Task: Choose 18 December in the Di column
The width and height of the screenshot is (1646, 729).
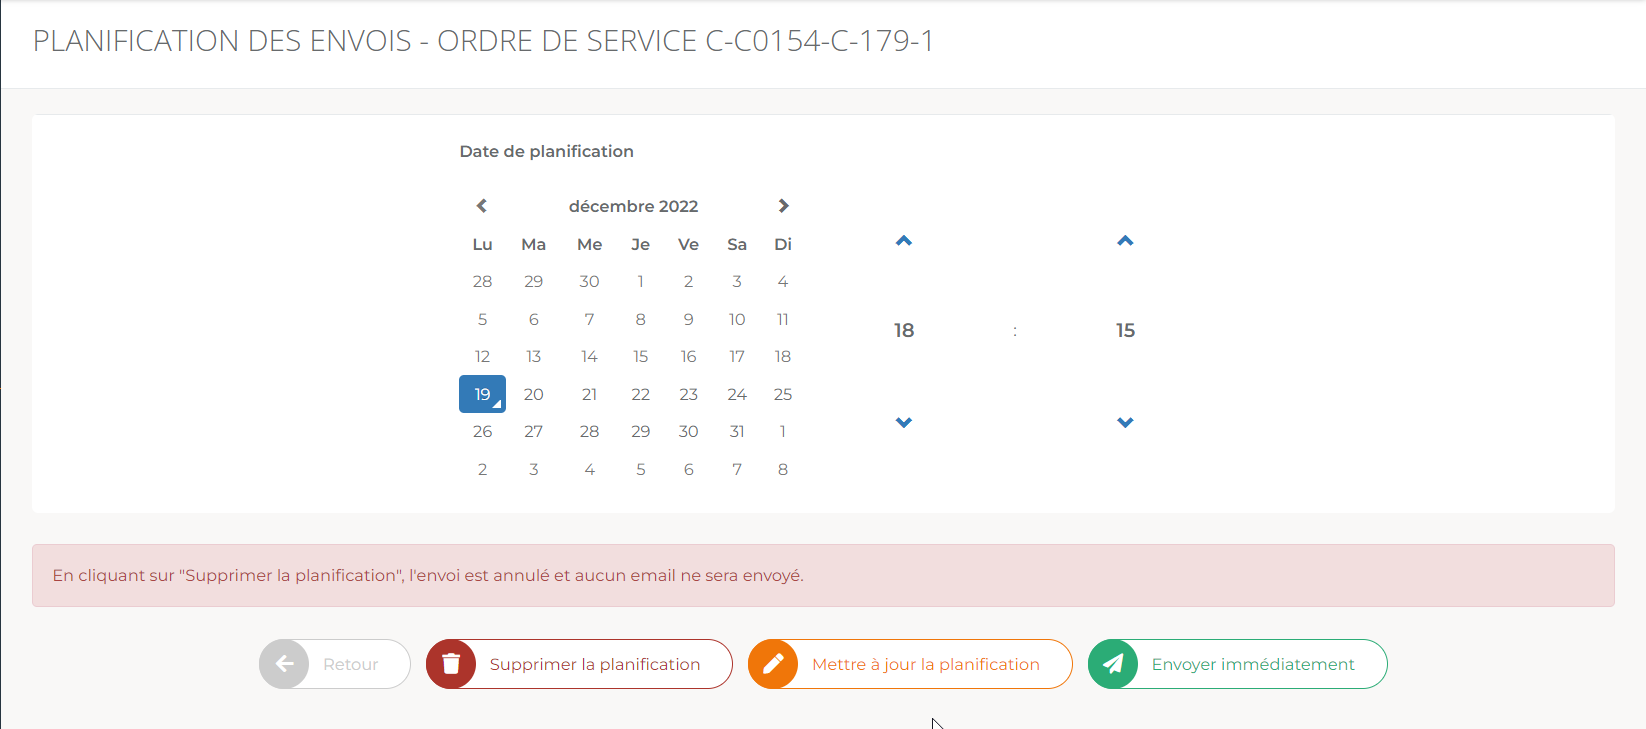Action: tap(783, 357)
